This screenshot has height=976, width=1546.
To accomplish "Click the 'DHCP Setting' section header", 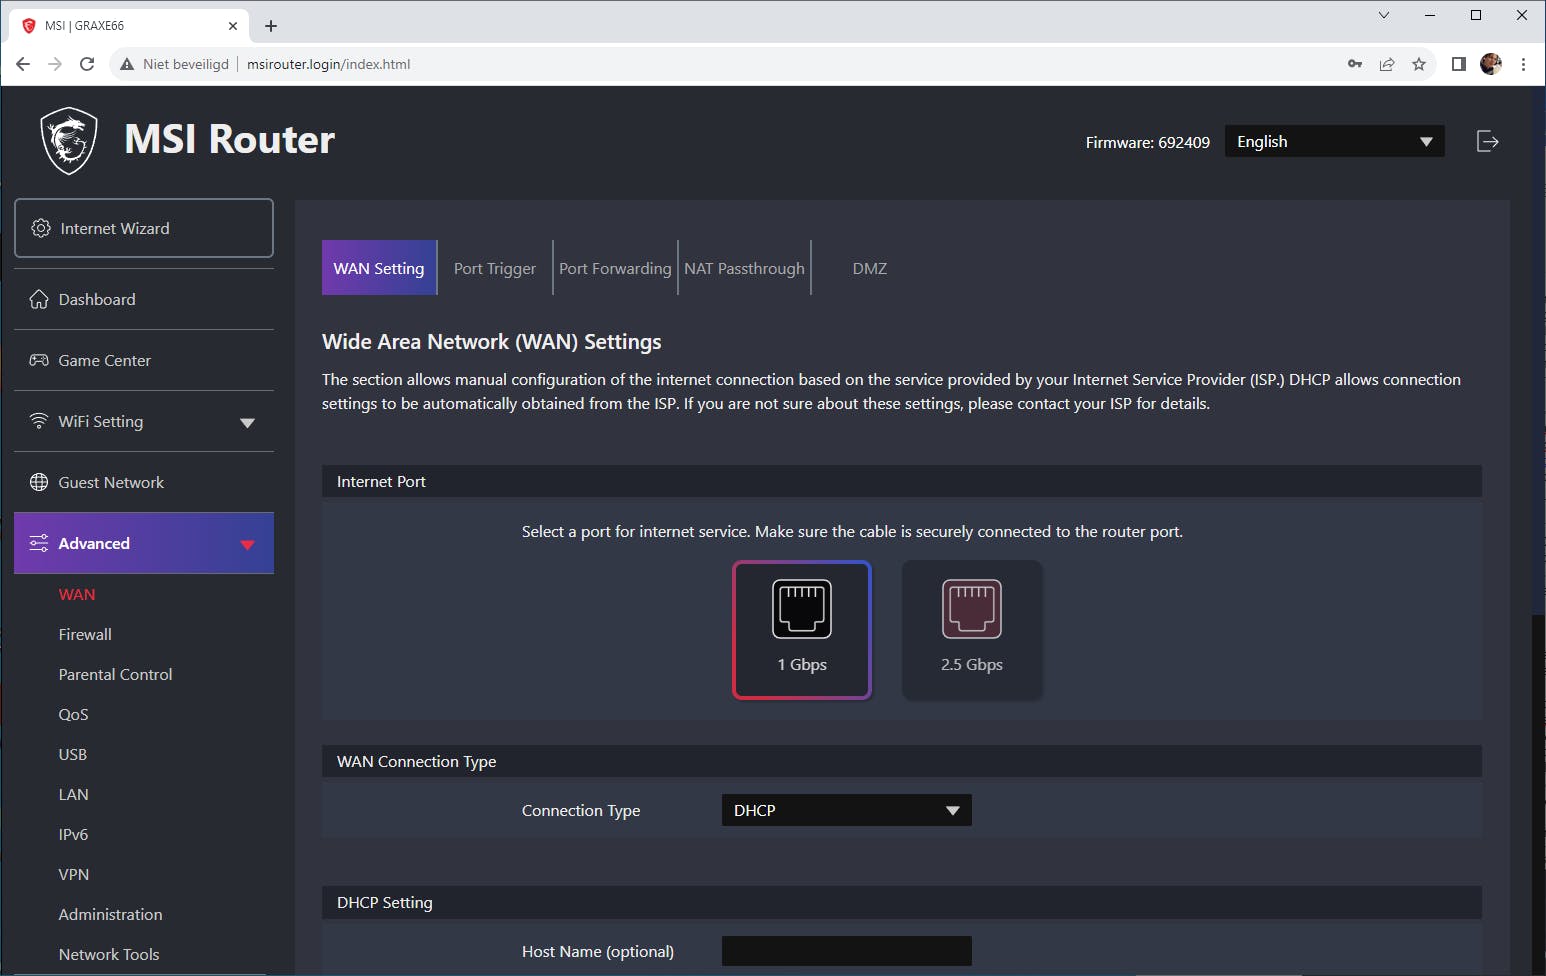I will pos(902,902).
